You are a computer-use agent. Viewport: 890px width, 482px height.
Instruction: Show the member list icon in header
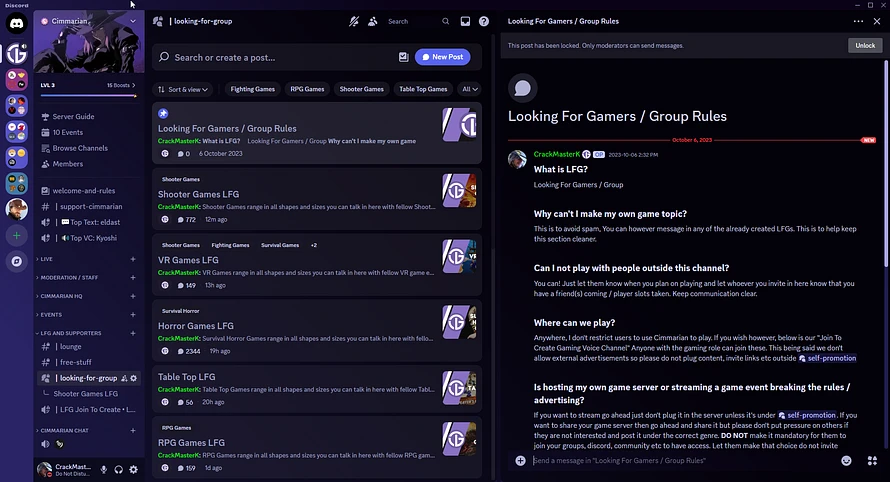tap(373, 22)
